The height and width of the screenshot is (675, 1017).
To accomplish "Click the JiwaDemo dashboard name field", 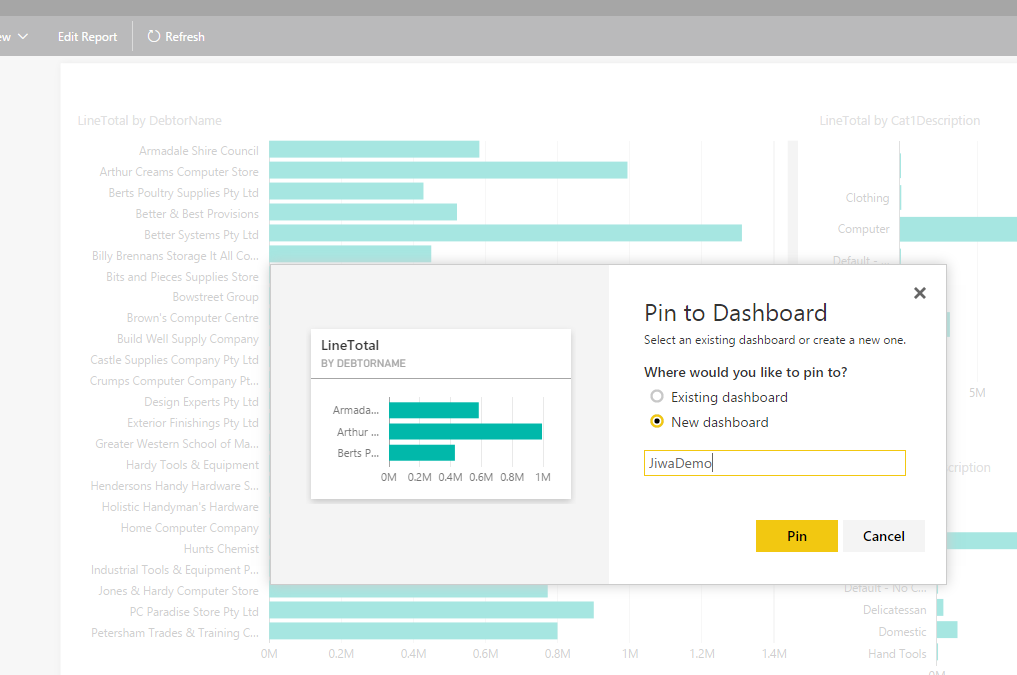I will click(774, 463).
